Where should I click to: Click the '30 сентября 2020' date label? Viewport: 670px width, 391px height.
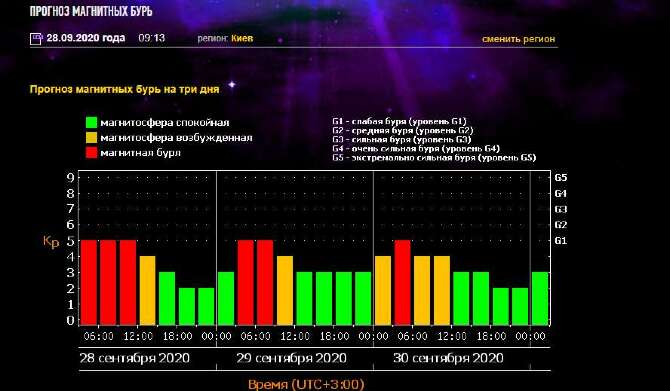point(448,358)
